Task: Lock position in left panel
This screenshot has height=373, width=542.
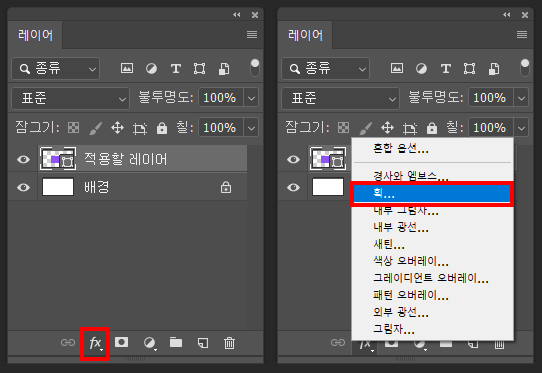Action: coord(118,128)
